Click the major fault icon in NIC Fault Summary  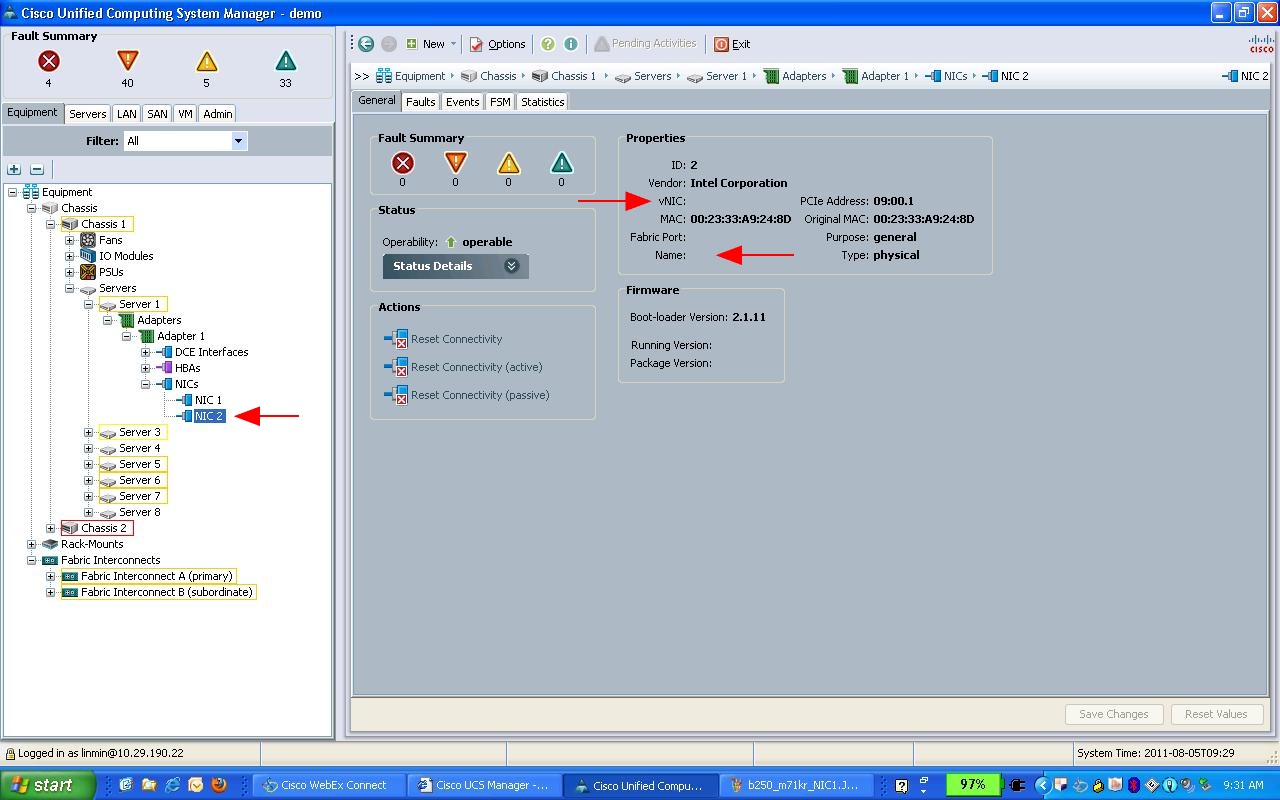pos(455,163)
